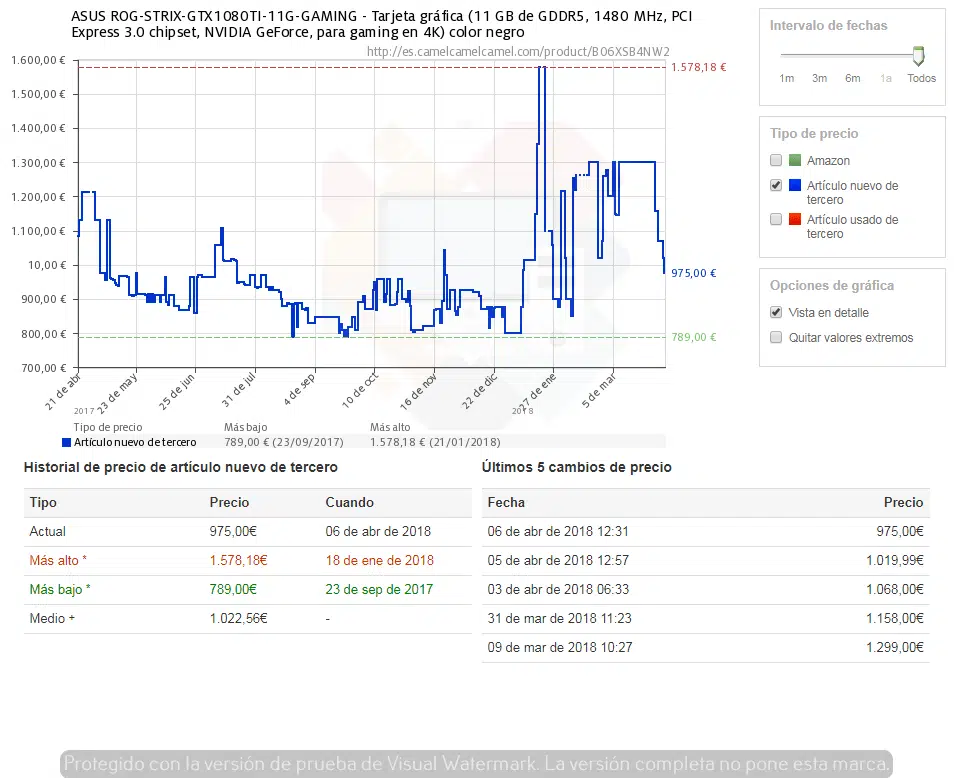Click the 1.158,00€ price change value
The height and width of the screenshot is (778, 954).
click(x=895, y=619)
